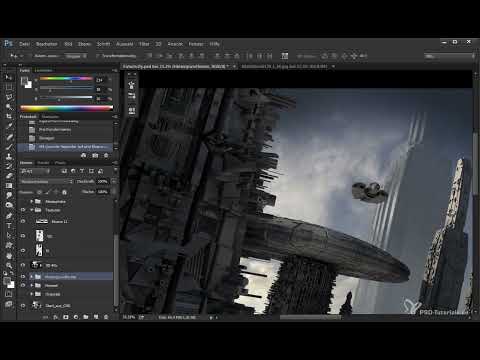
Task: Click the hue slider in Farbe panel
Action: 66,79
